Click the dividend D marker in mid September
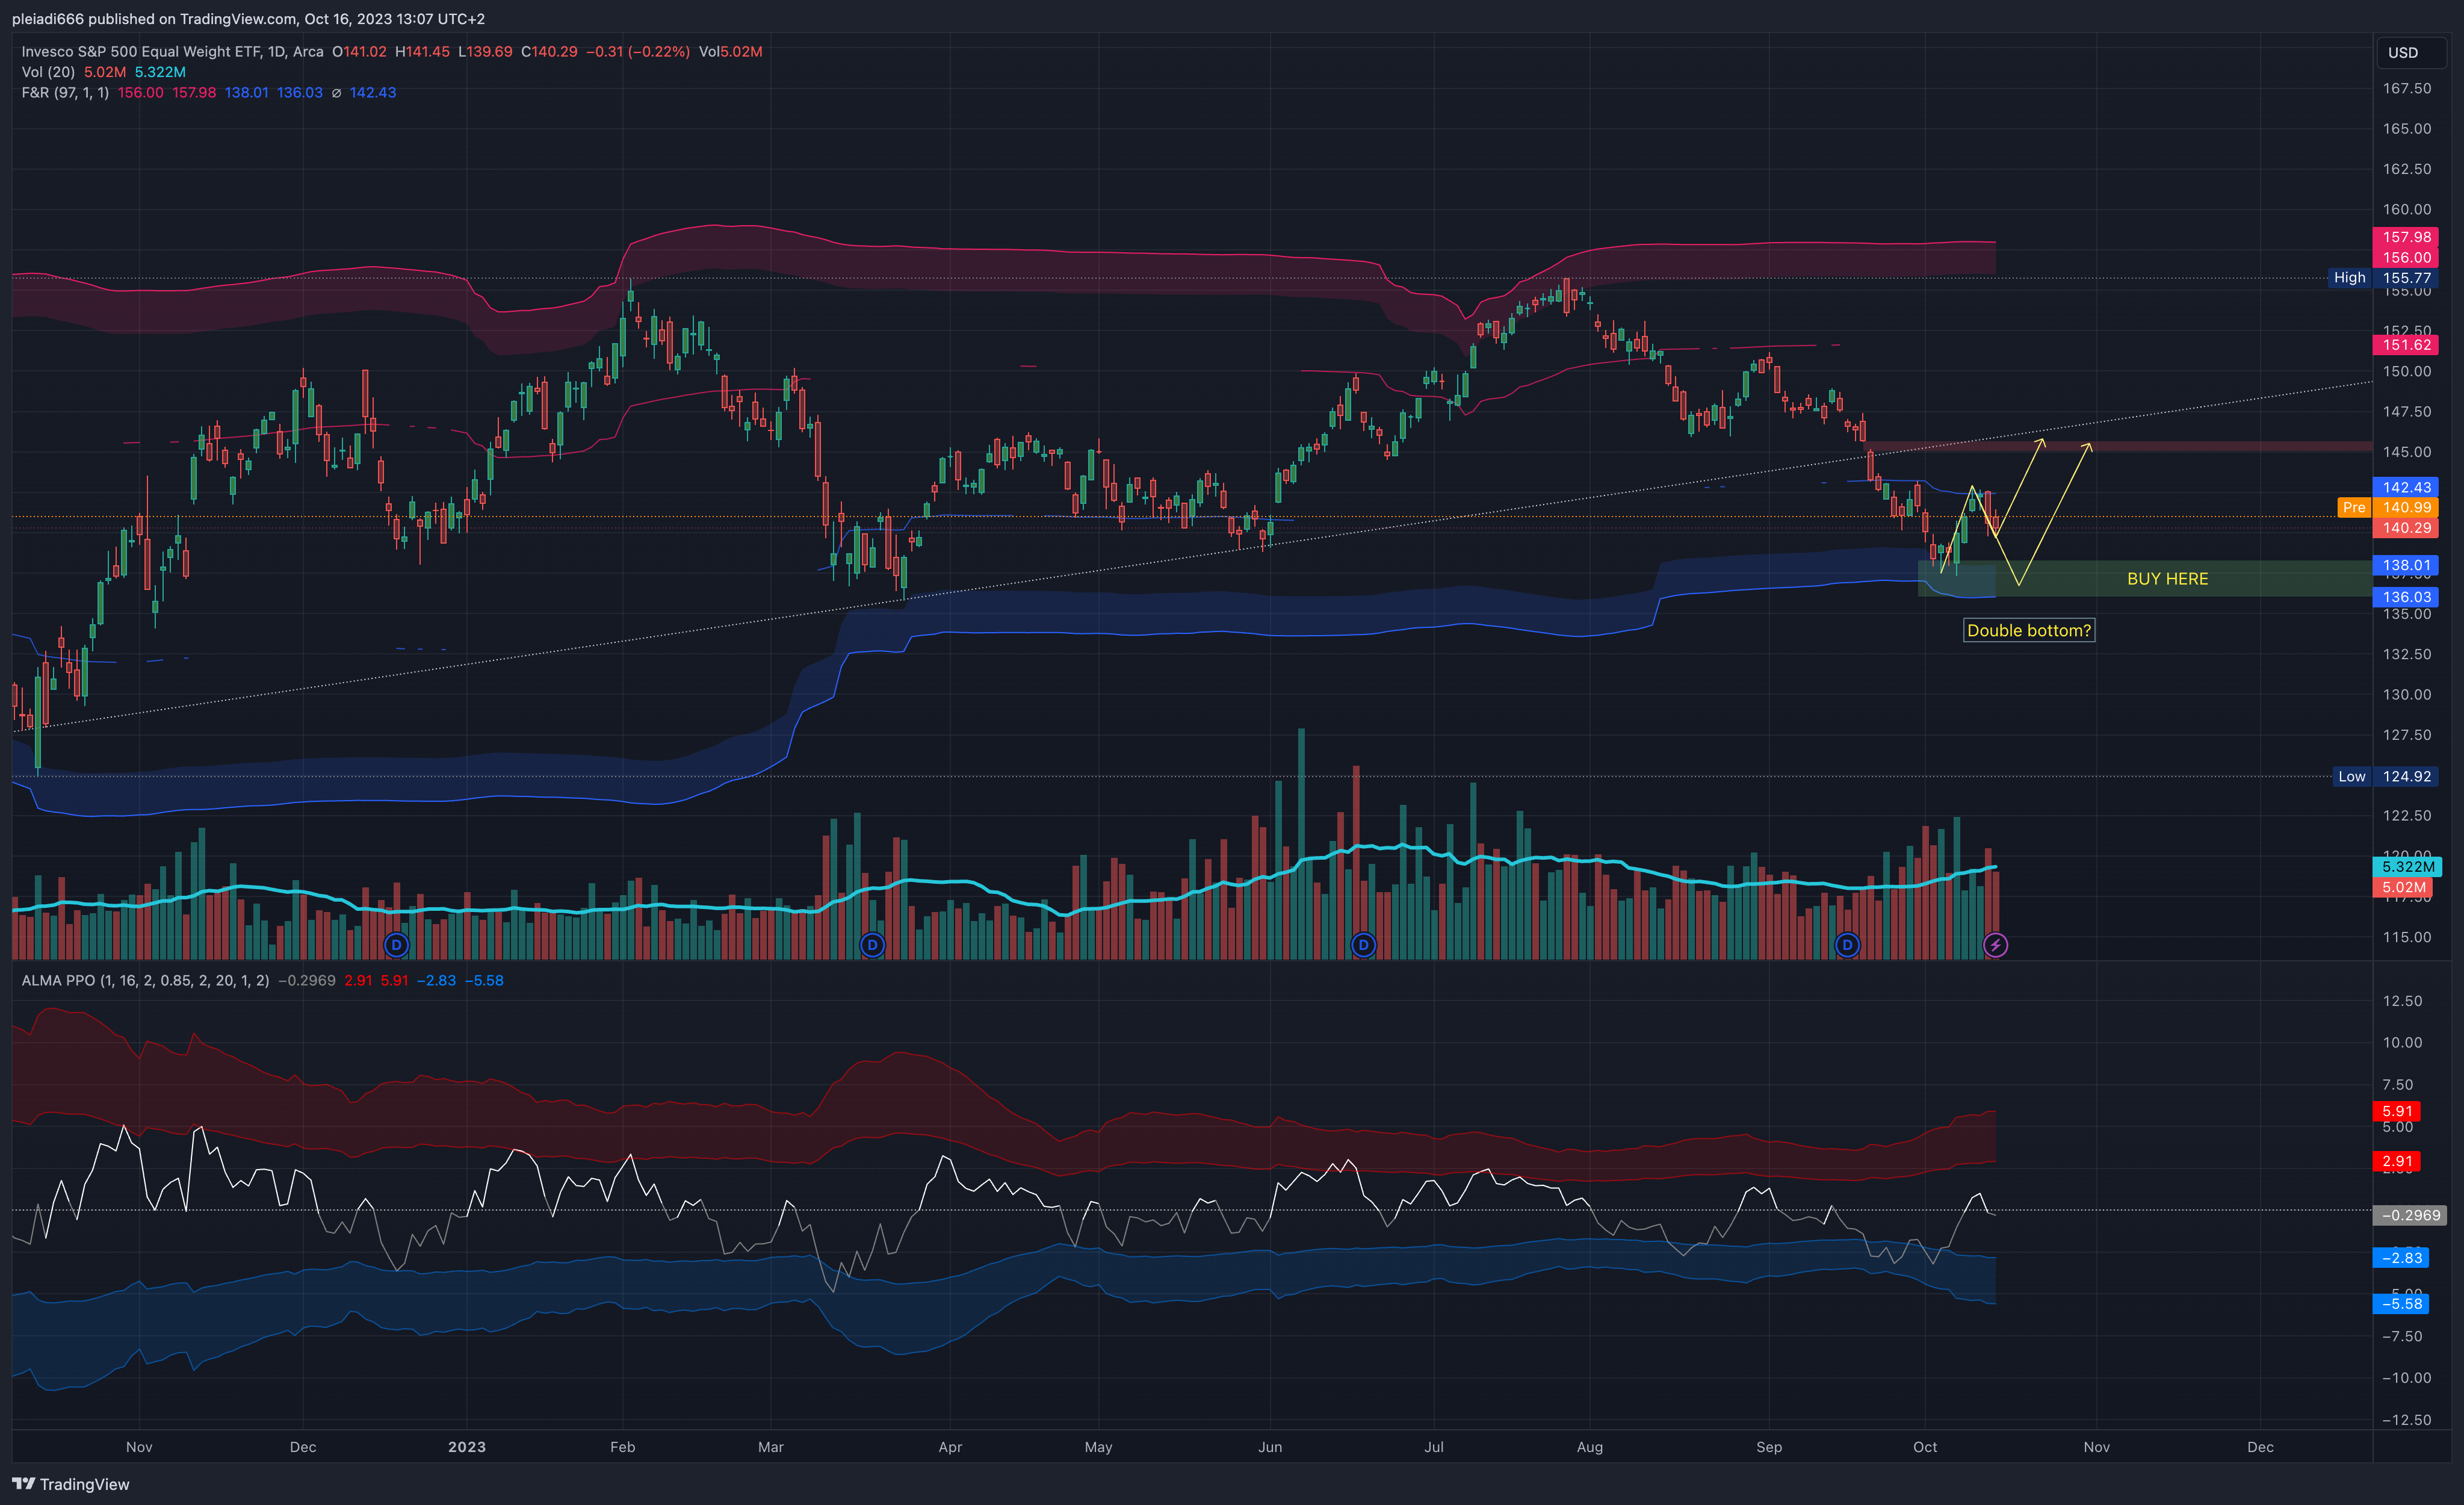The image size is (2464, 1505). [1847, 945]
